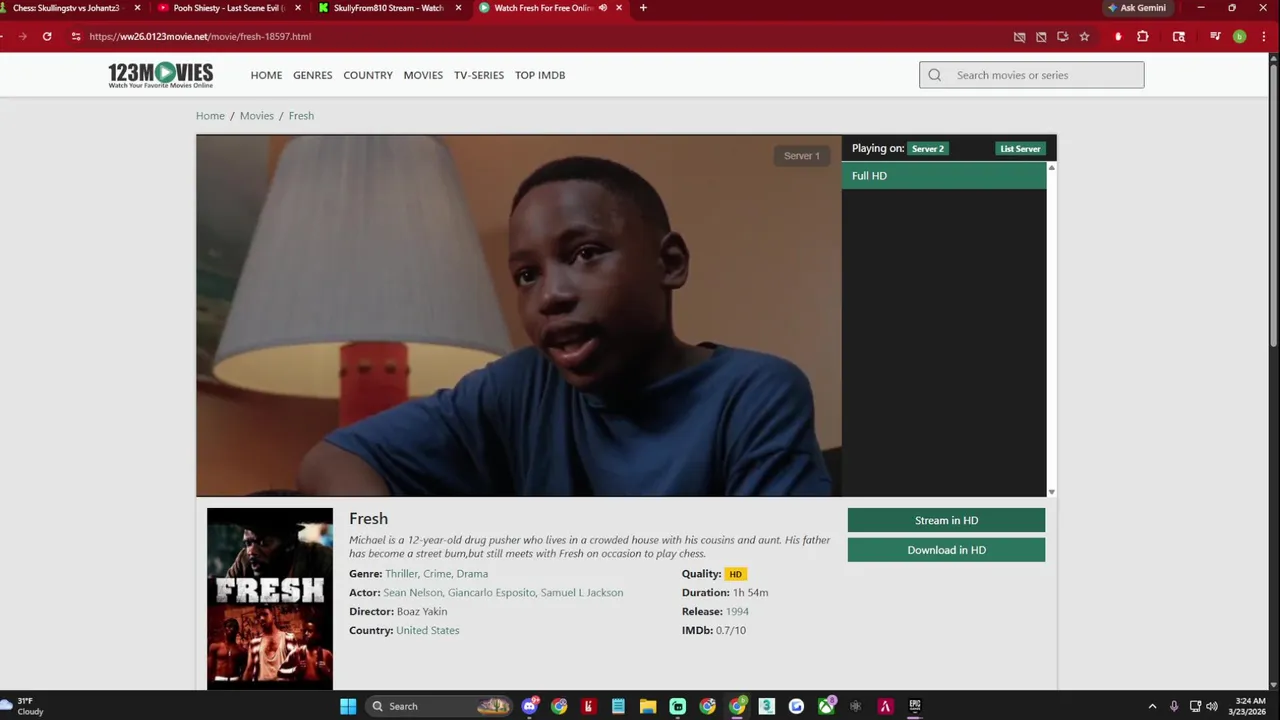
Task: Expand the List Server button
Action: [x=1020, y=149]
